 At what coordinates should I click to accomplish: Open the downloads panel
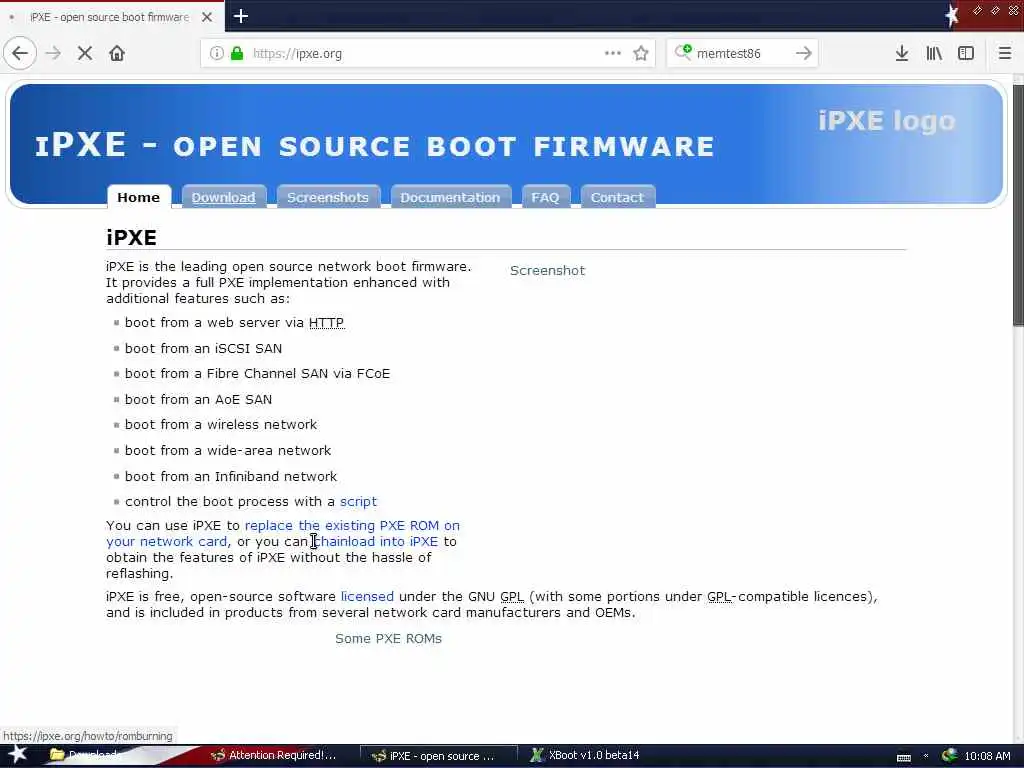tap(902, 53)
